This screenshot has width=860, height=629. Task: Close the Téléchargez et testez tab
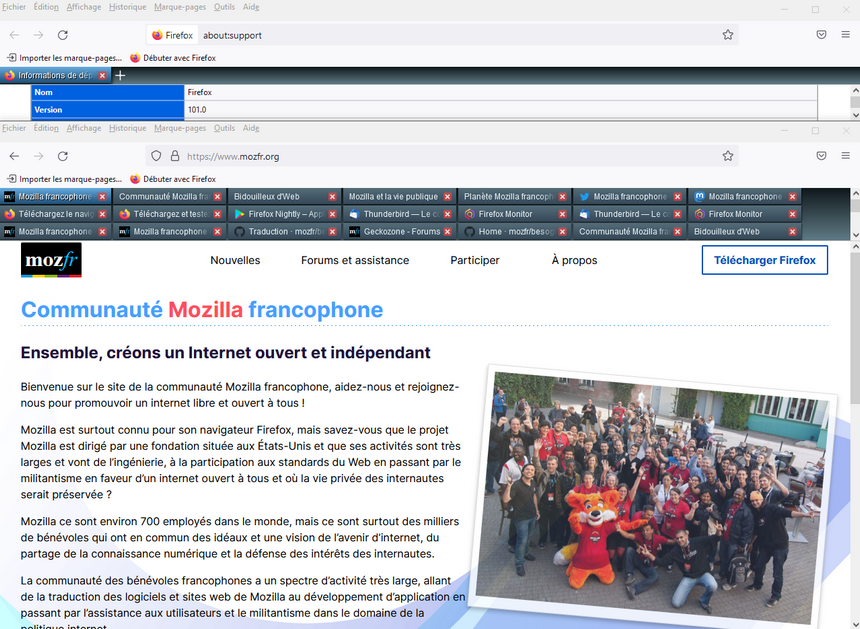217,214
